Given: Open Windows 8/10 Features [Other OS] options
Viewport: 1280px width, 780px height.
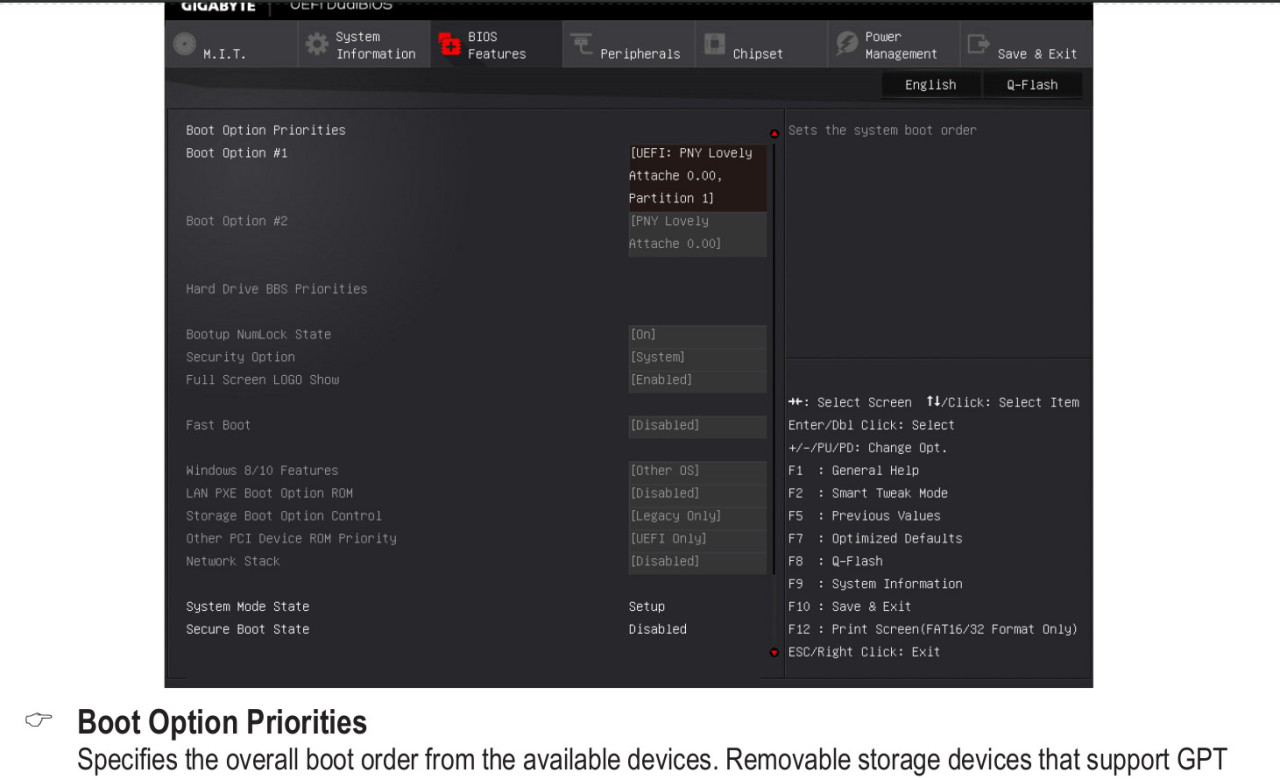Looking at the screenshot, I should click(x=697, y=471).
